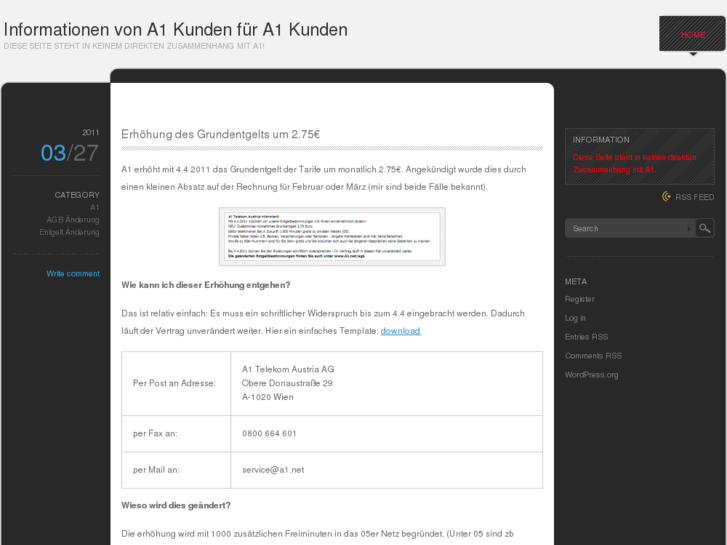
Task: Click the red disclaimer text in INFORMATION box
Action: 634,163
